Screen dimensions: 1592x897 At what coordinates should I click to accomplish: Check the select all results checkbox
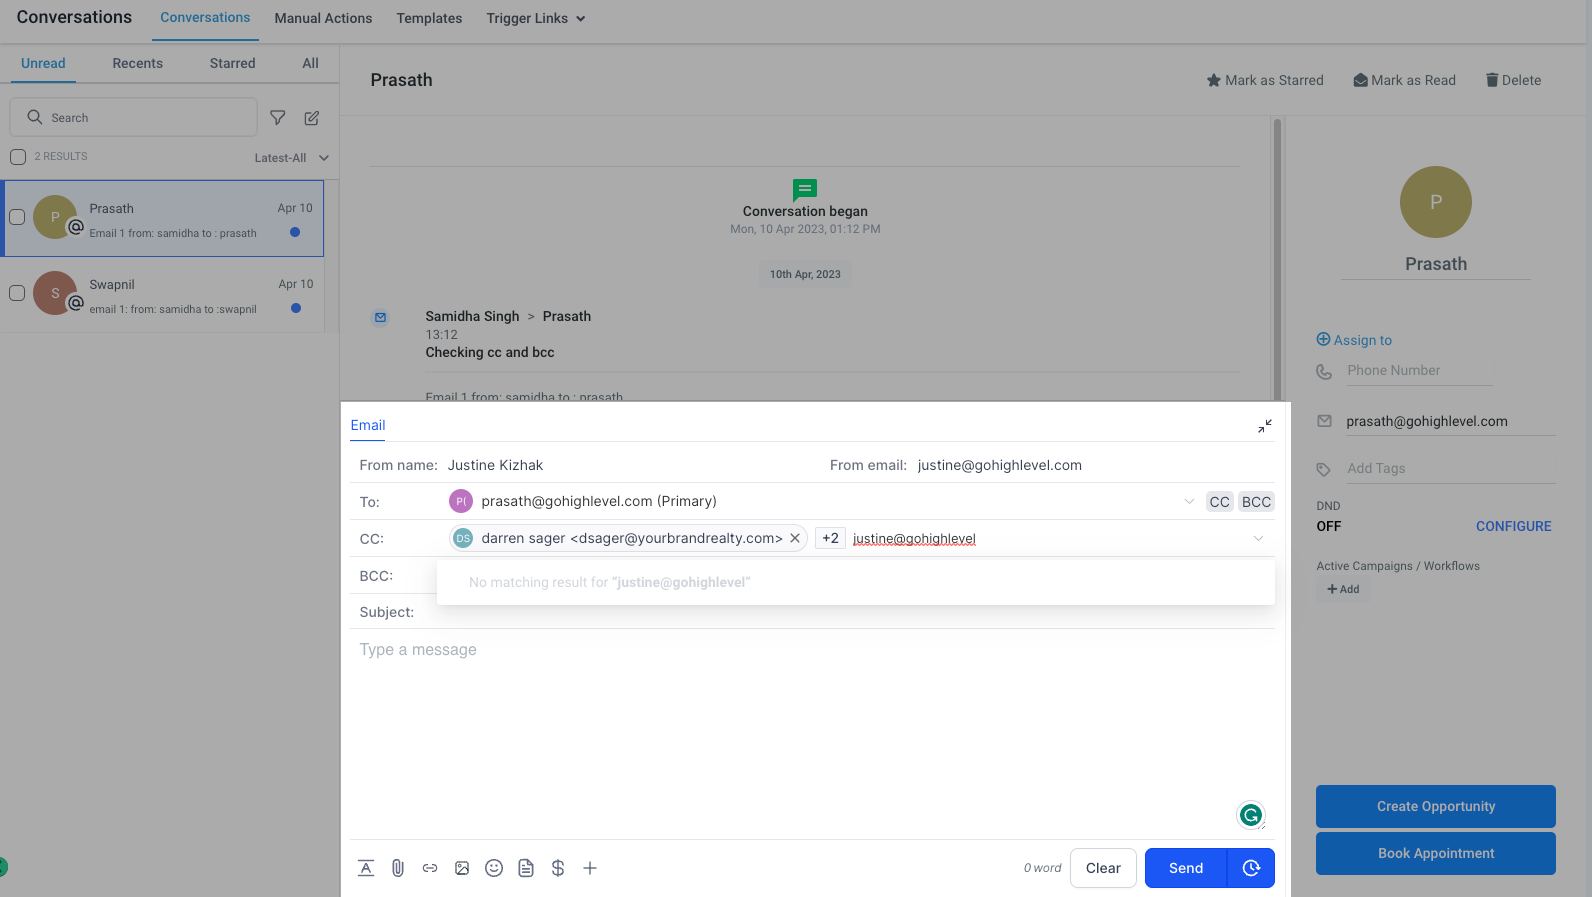[18, 157]
